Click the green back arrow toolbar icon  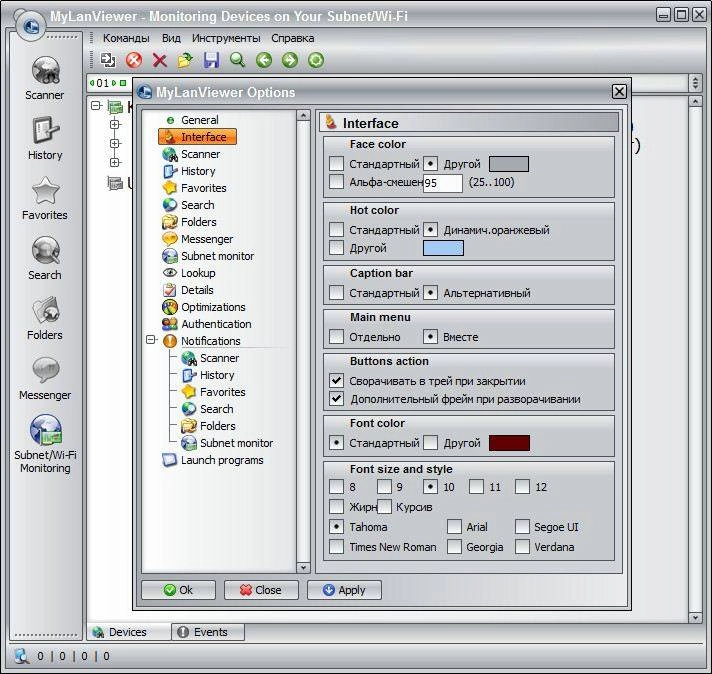point(263,59)
